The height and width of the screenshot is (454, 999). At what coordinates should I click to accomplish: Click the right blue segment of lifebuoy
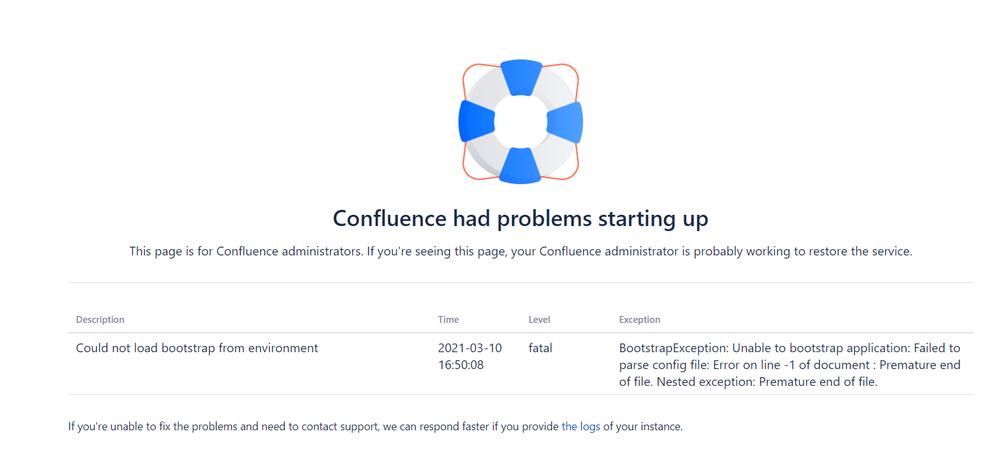click(x=565, y=122)
